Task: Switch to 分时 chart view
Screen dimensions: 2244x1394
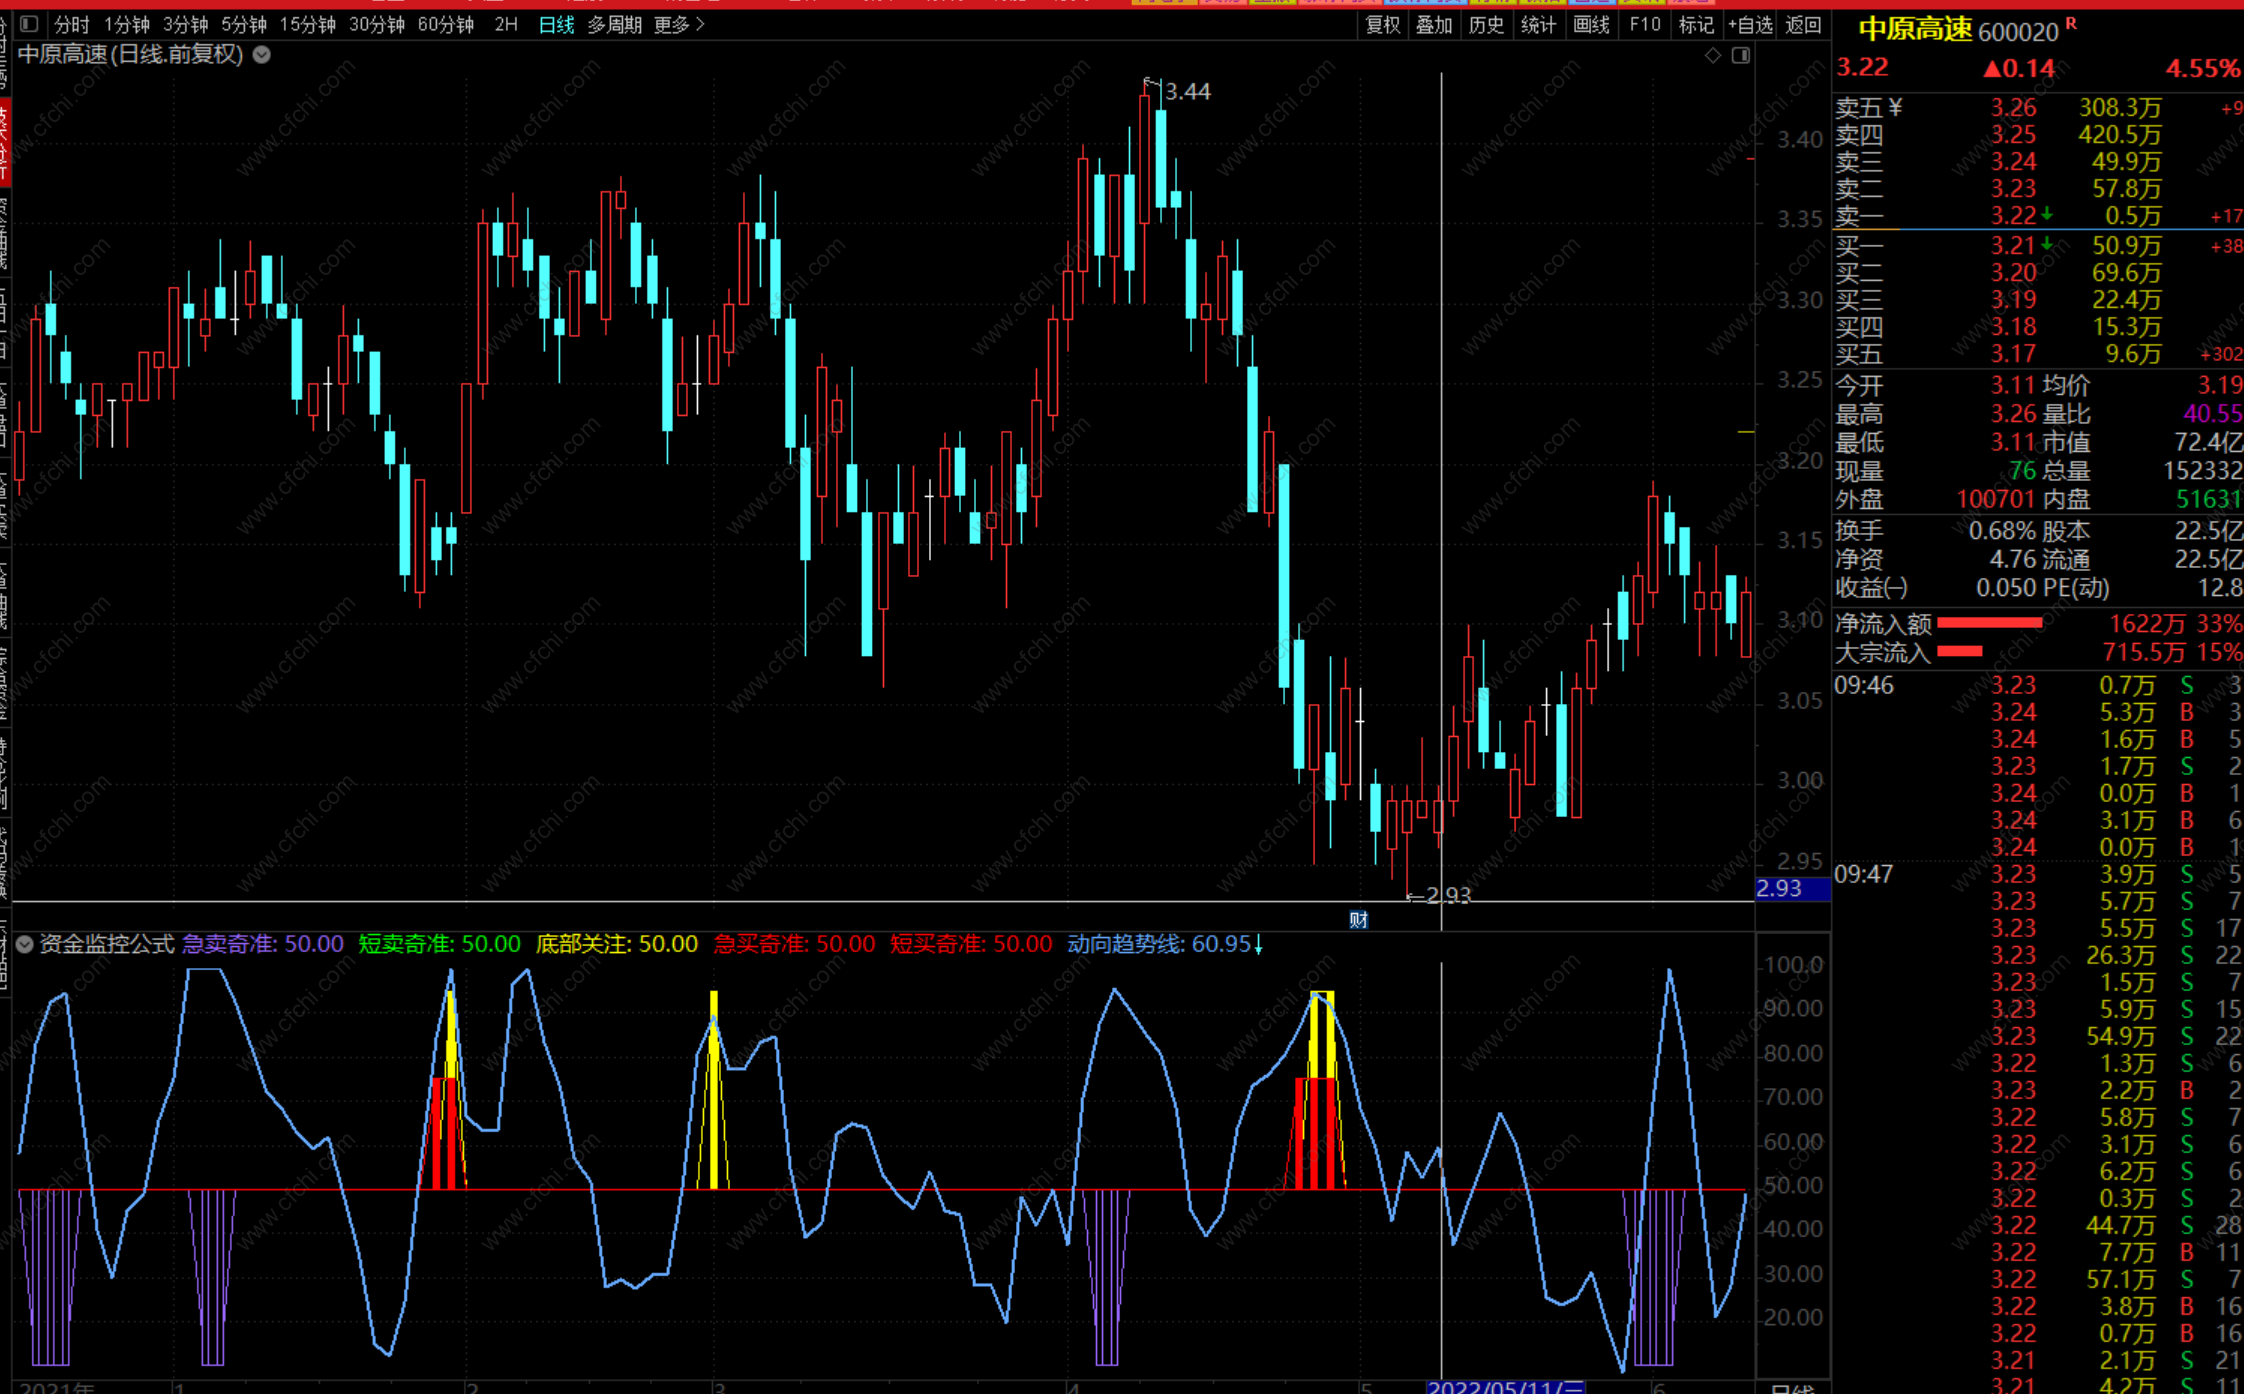Action: click(71, 24)
